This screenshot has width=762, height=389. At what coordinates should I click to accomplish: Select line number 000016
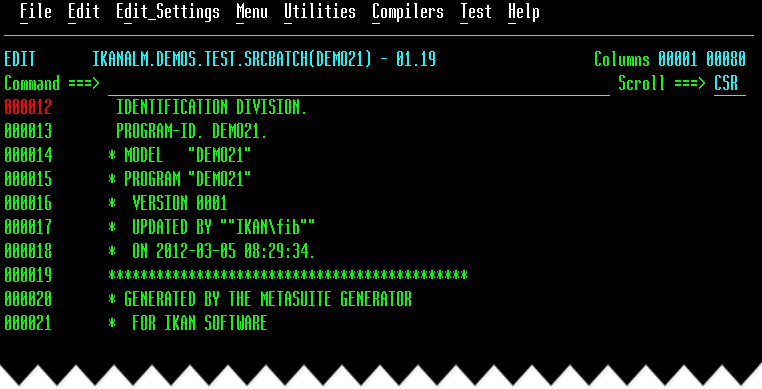(x=28, y=203)
